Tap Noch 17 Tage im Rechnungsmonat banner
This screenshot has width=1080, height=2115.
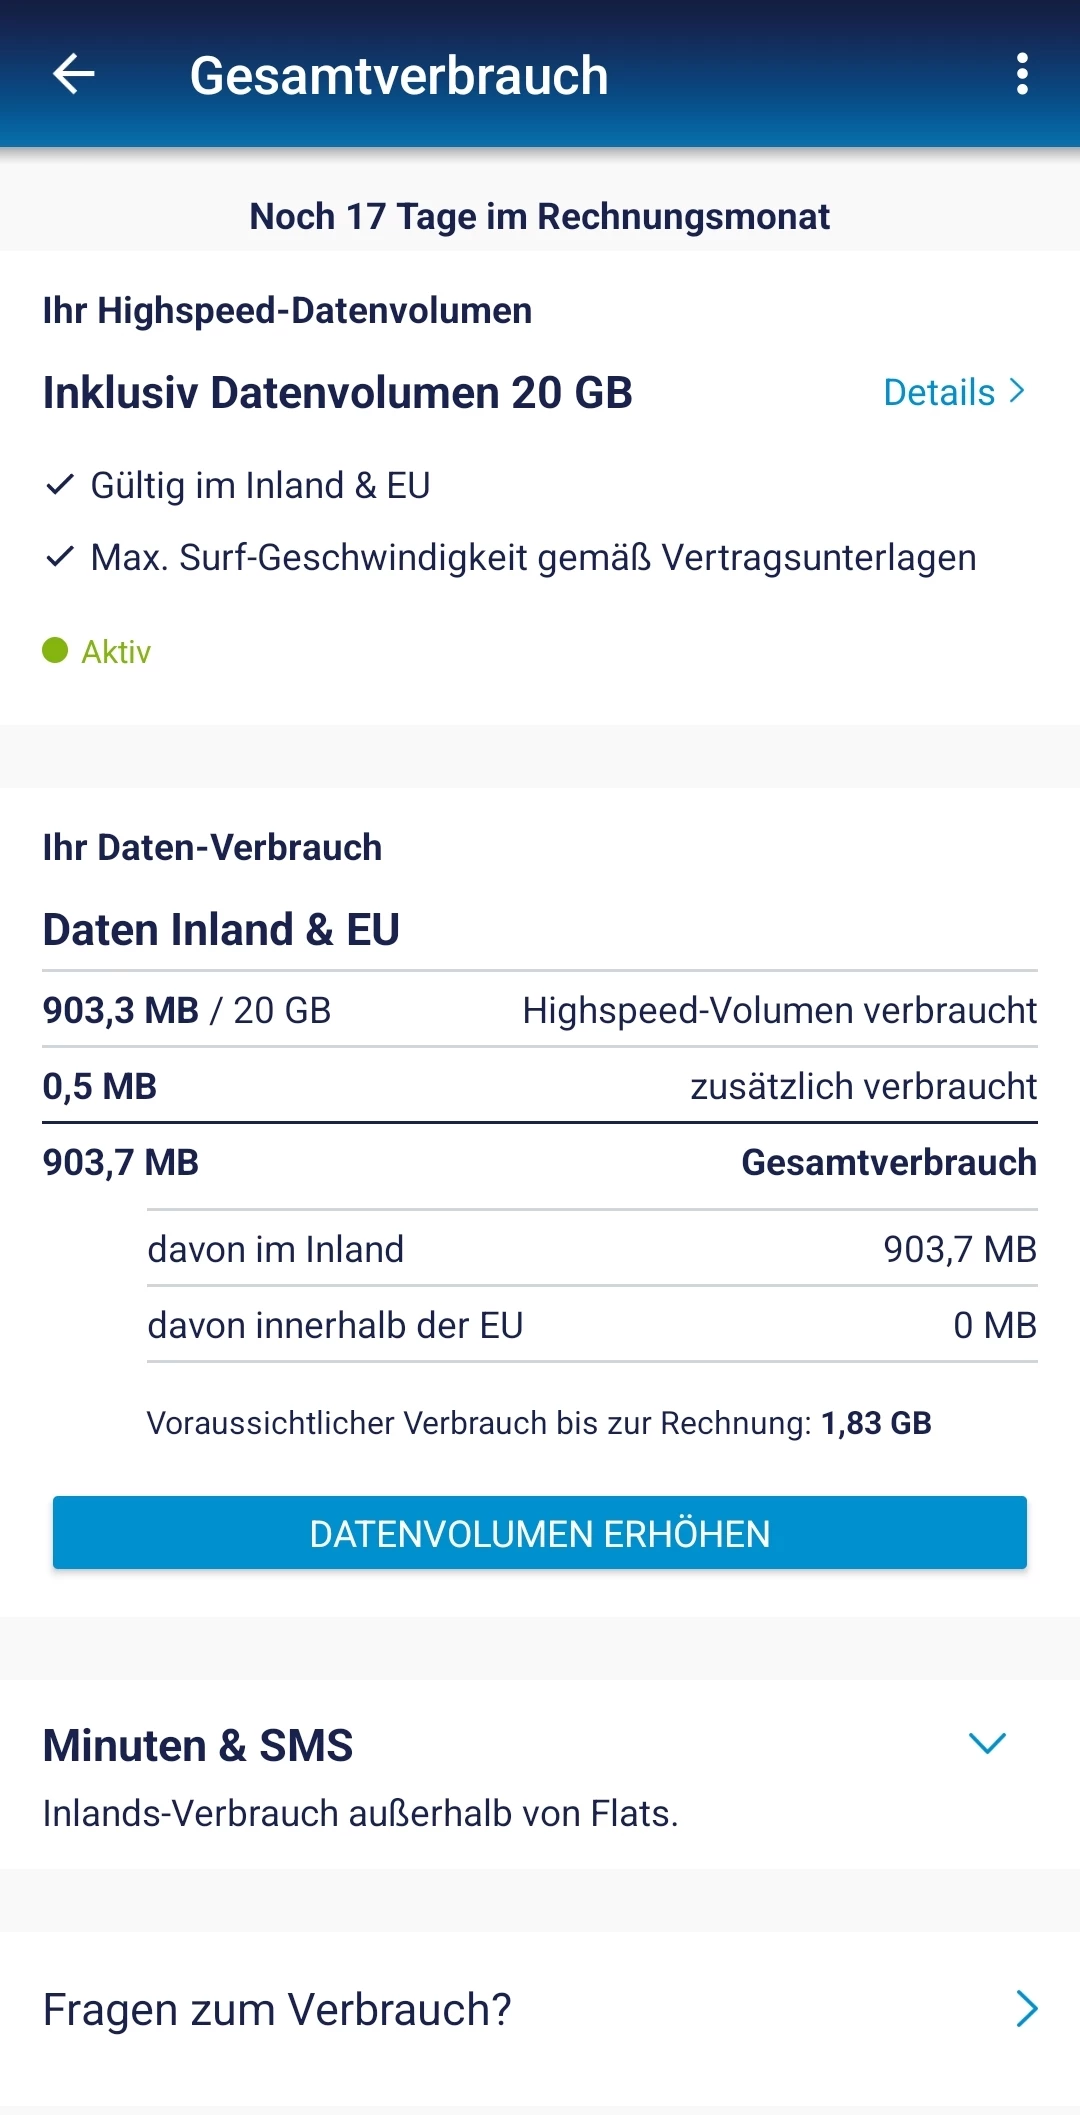pyautogui.click(x=539, y=216)
